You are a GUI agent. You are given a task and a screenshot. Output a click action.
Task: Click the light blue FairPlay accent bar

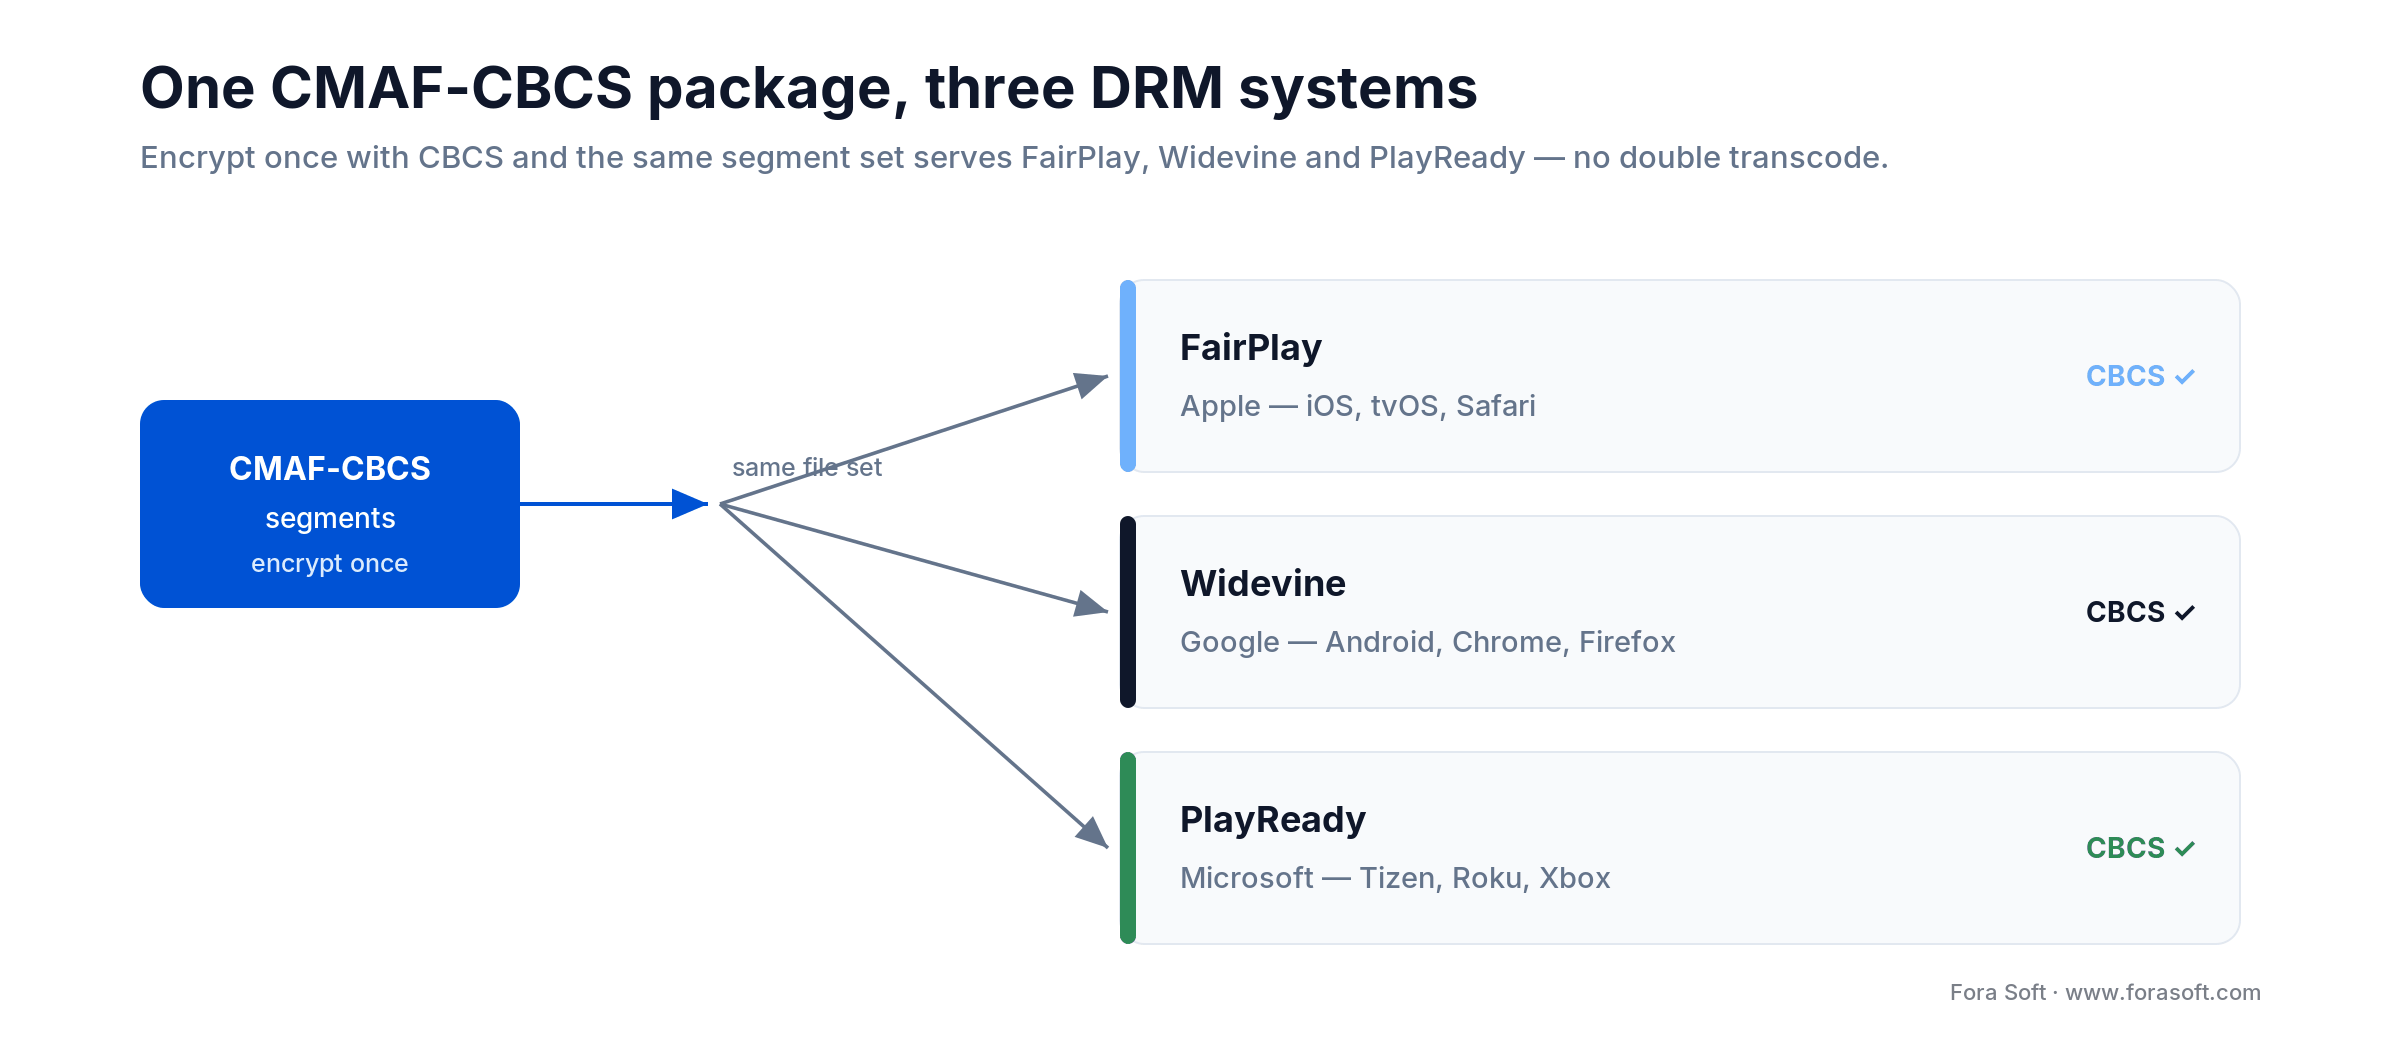click(1128, 376)
